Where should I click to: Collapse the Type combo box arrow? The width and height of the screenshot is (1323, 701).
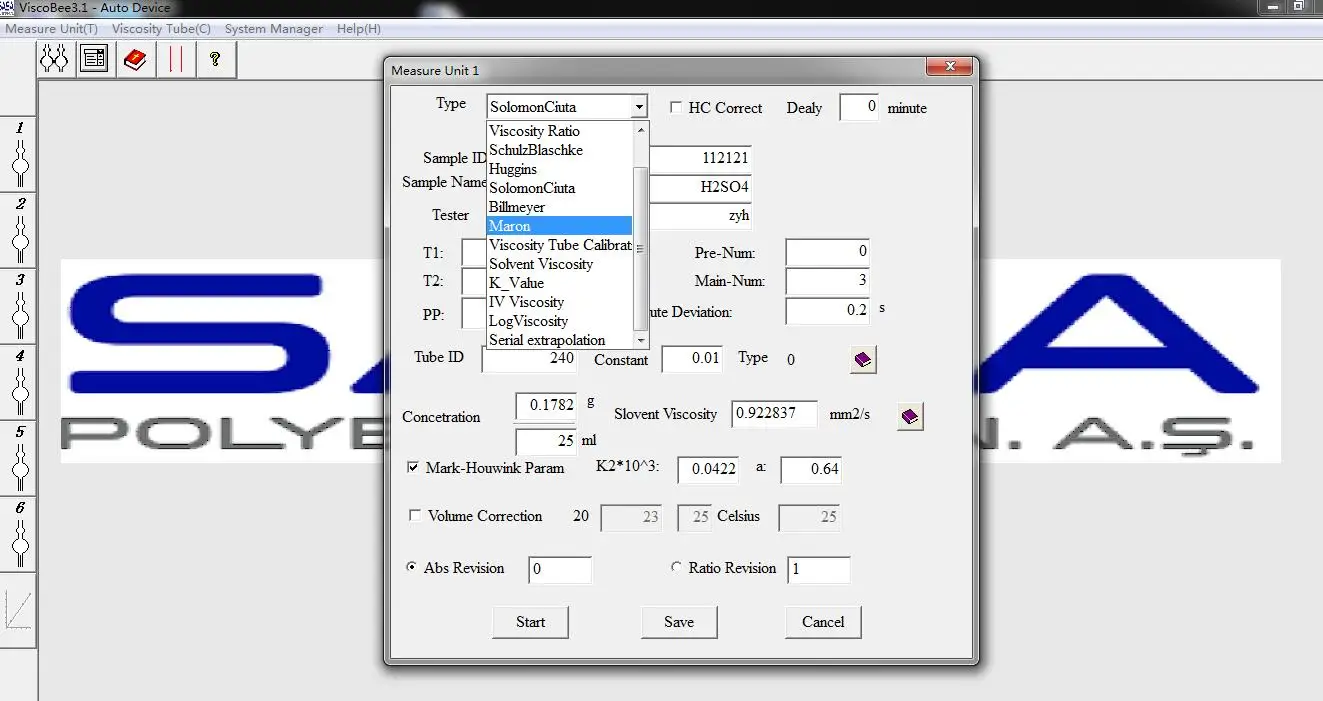tap(639, 106)
